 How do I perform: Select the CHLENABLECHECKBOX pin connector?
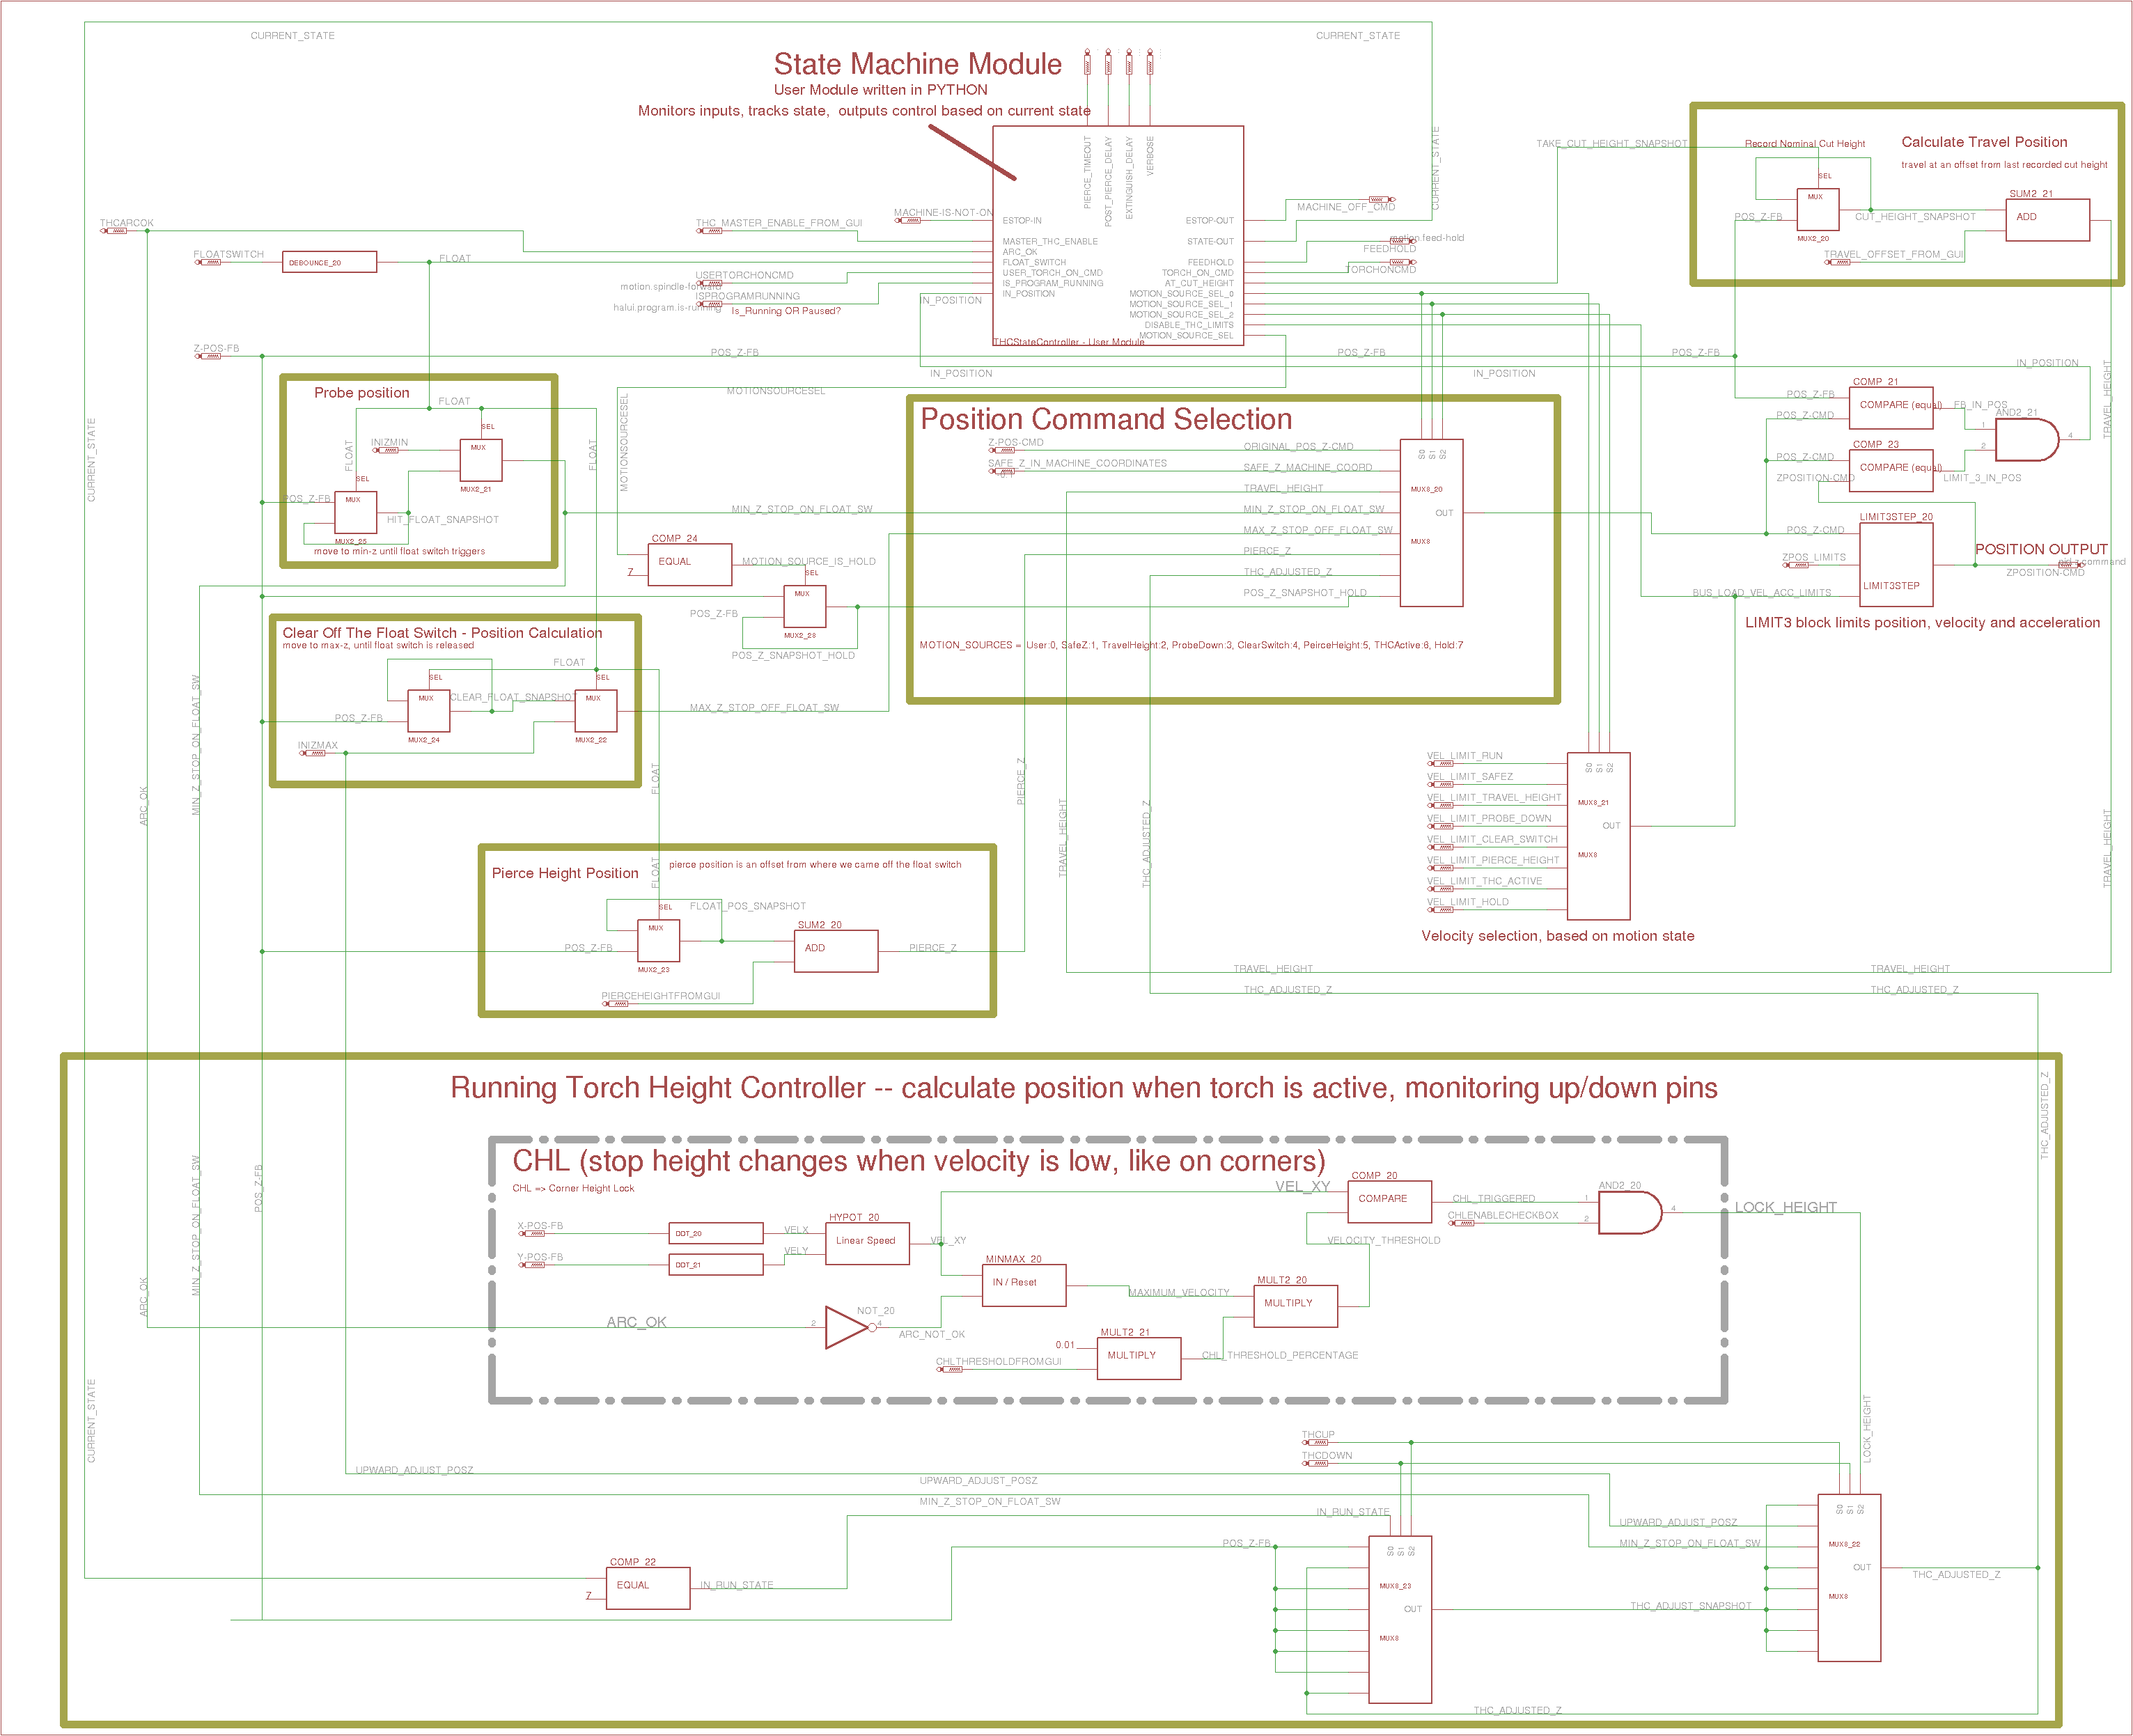[1461, 1223]
